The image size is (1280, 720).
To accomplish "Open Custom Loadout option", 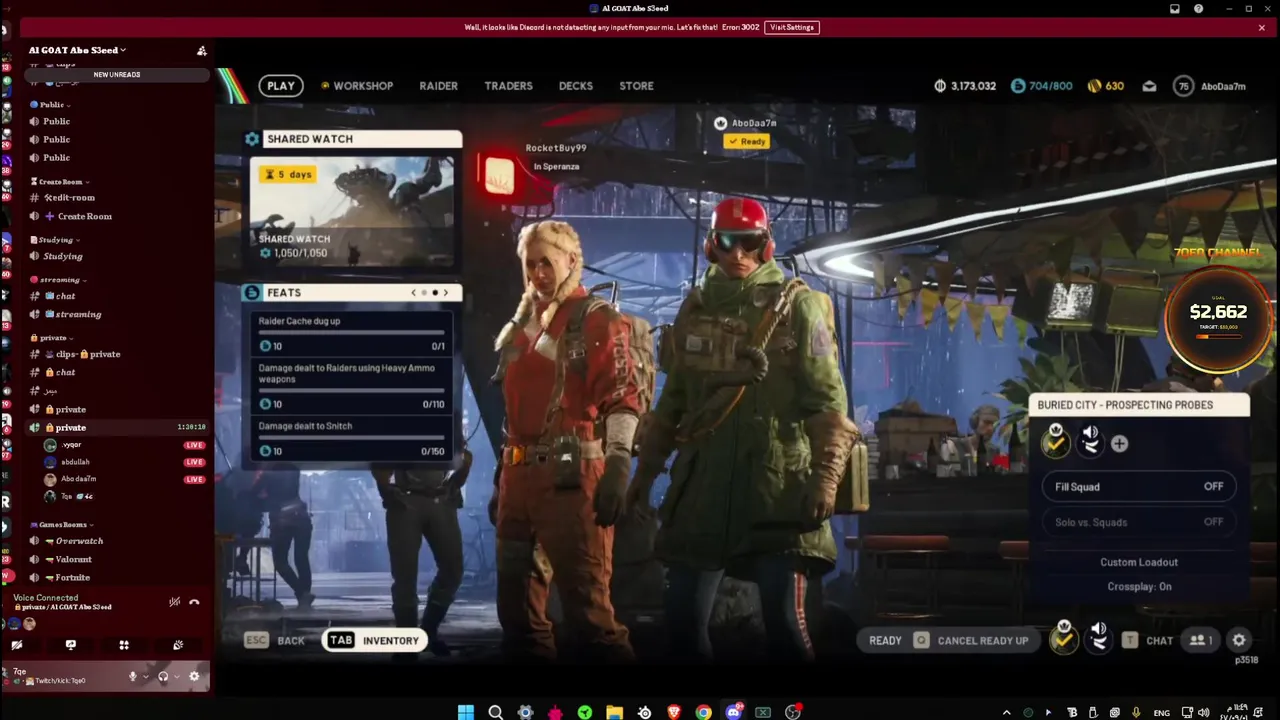I will pos(1139,562).
